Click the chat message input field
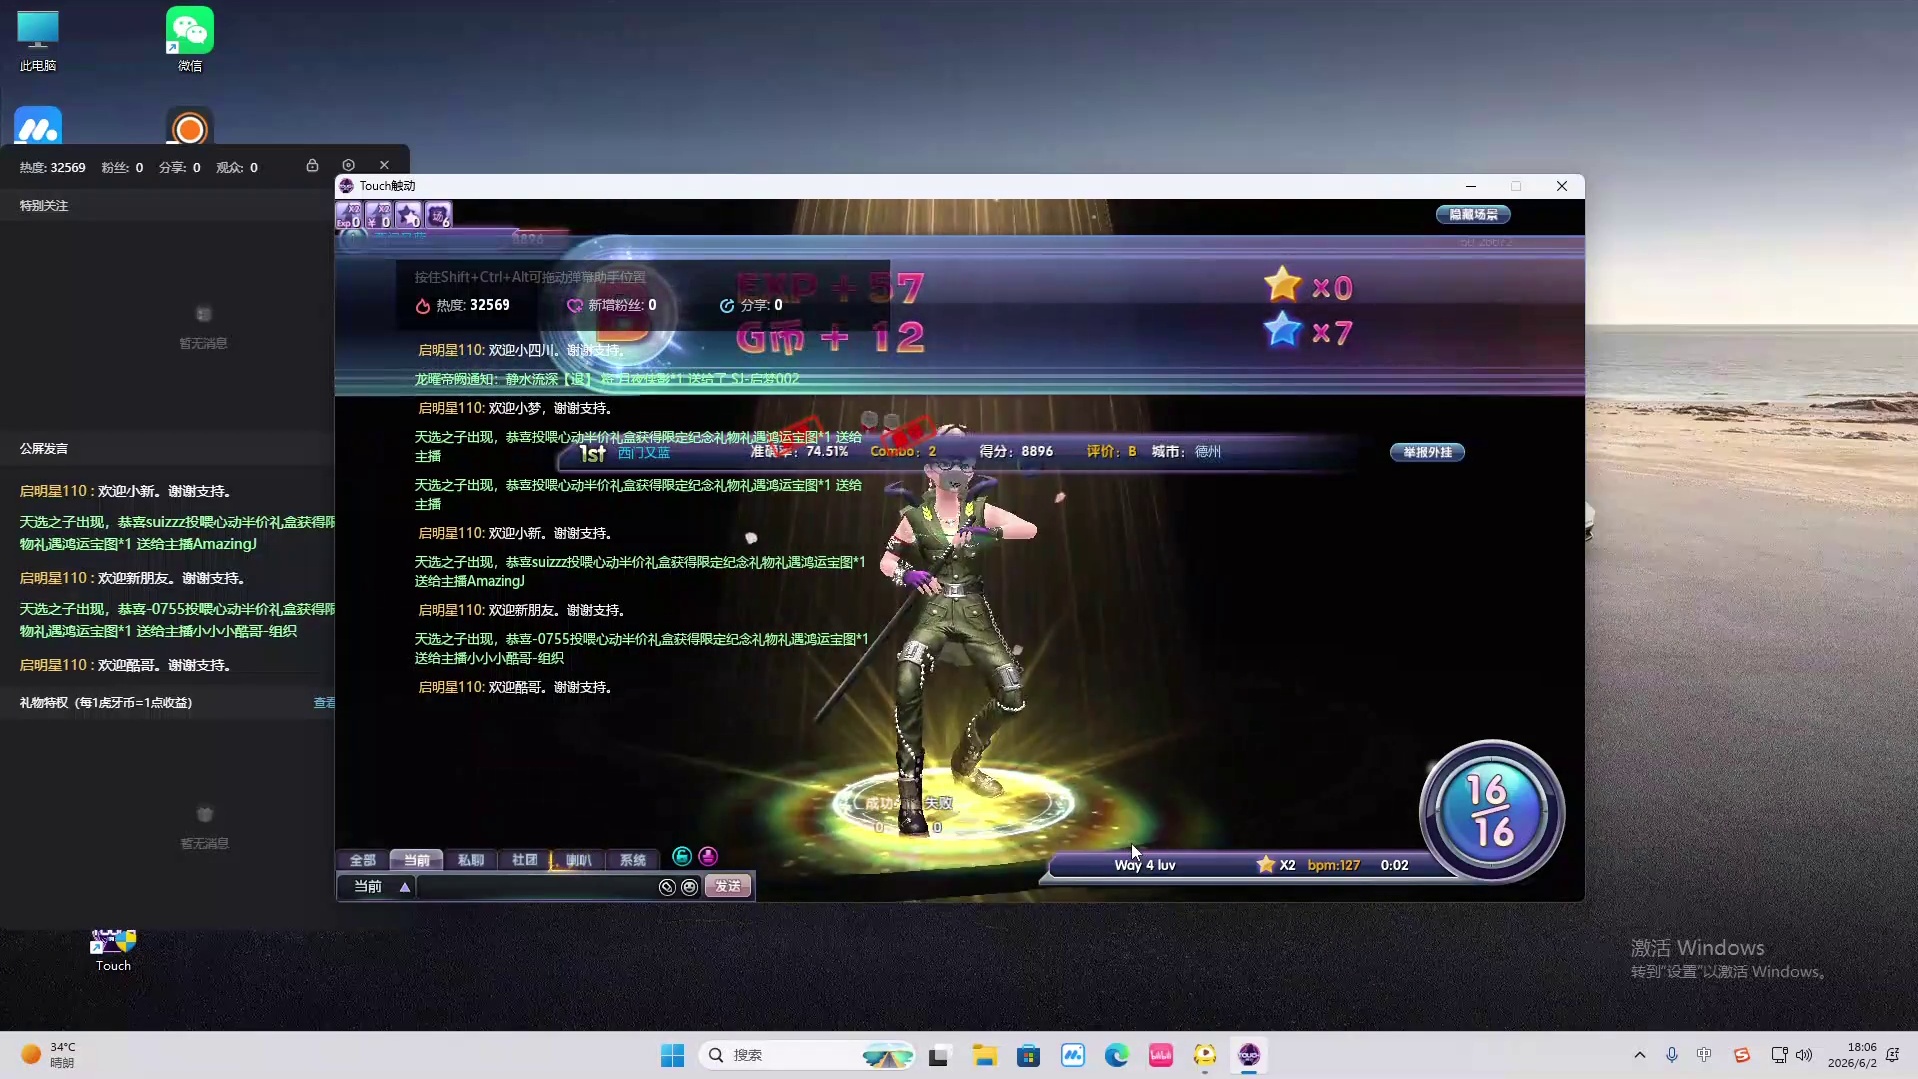The image size is (1918, 1079). point(536,887)
